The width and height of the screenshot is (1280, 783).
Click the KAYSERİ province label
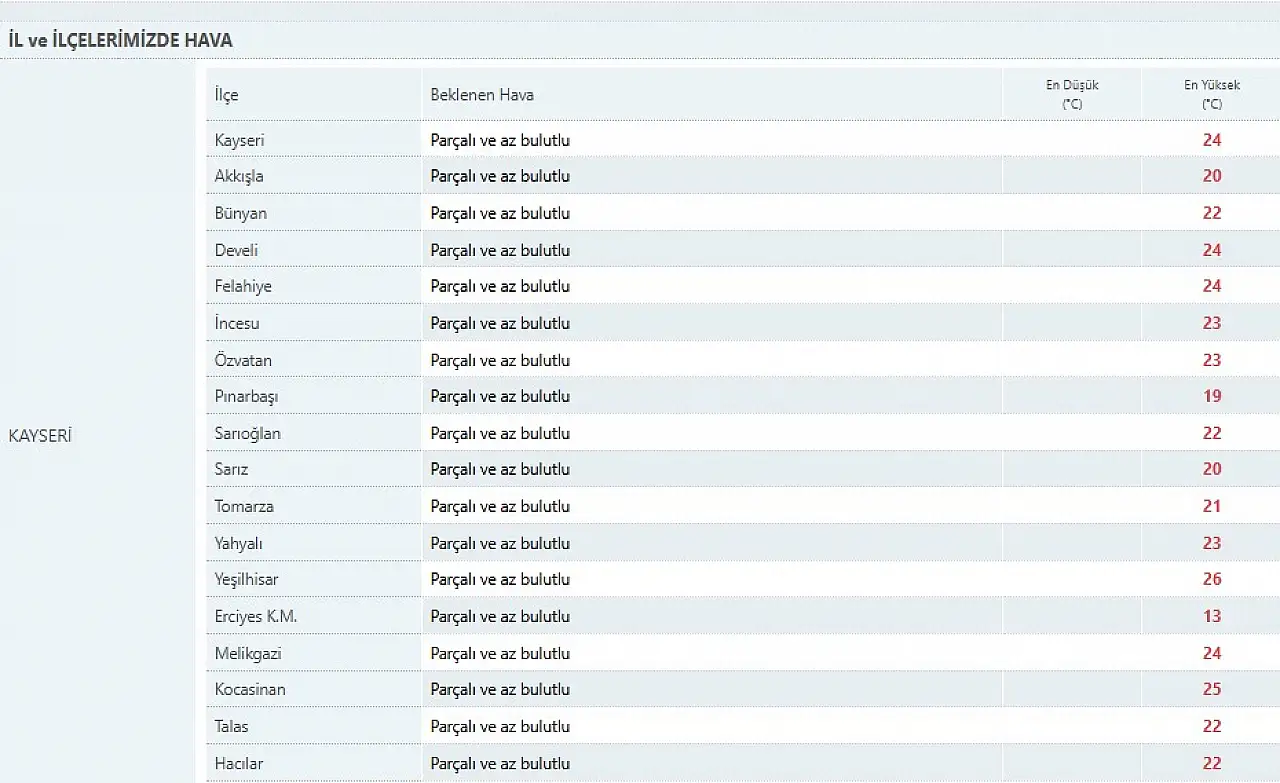(40, 436)
